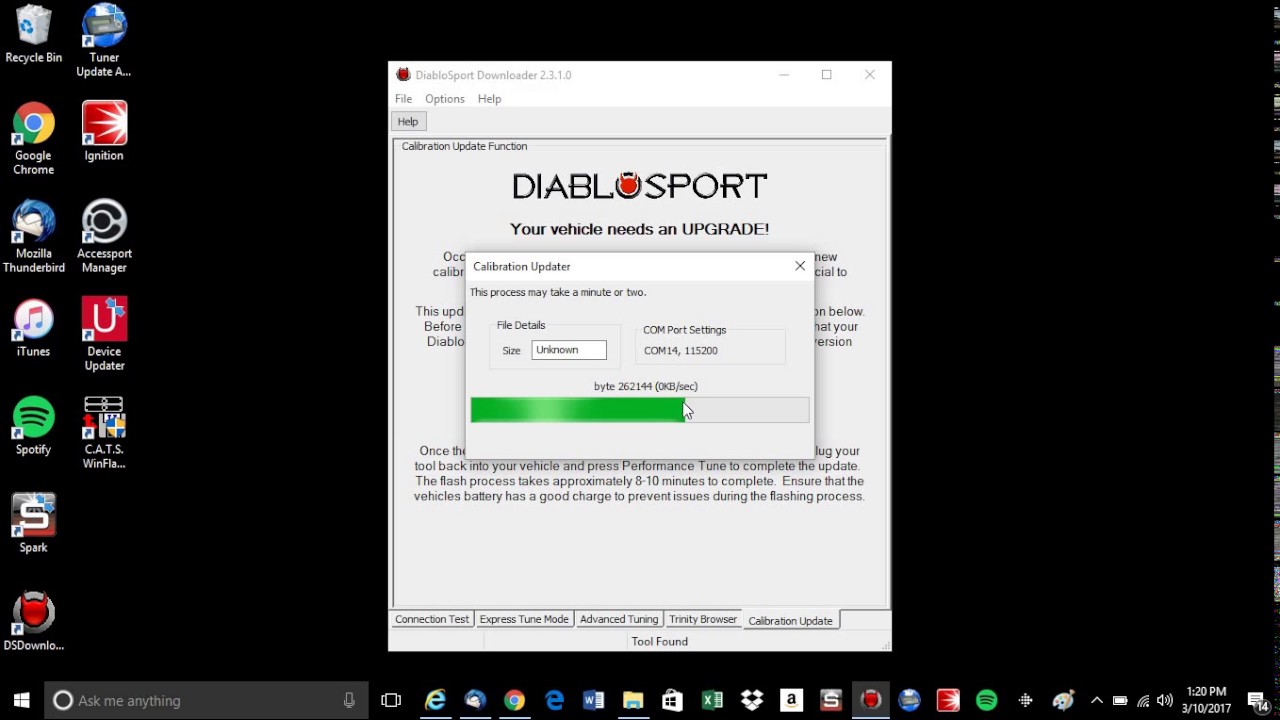
Task: Open Microsoft Edge from the taskbar
Action: click(554, 700)
